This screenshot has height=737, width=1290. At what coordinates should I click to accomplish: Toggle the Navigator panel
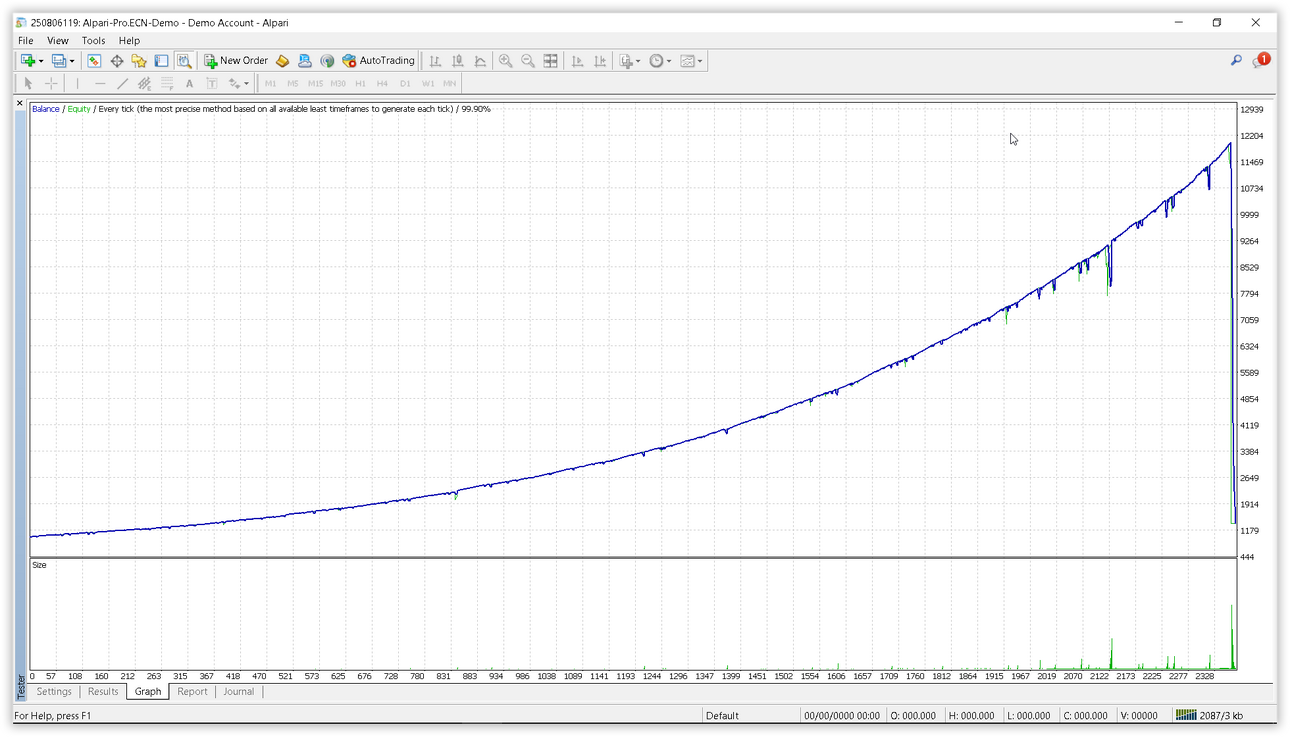click(x=139, y=61)
